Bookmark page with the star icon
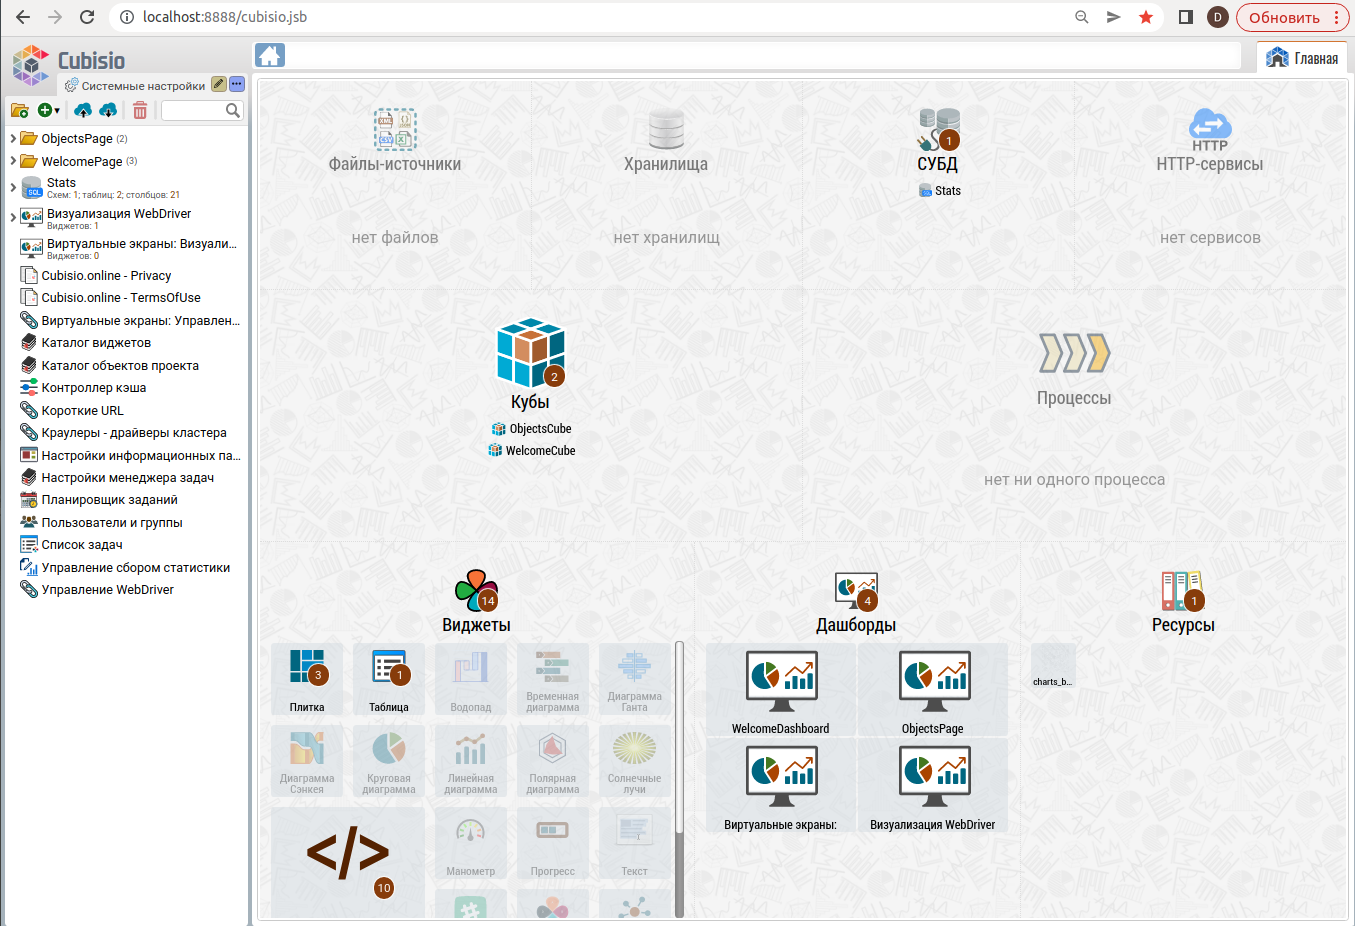The image size is (1355, 926). coord(1146,17)
